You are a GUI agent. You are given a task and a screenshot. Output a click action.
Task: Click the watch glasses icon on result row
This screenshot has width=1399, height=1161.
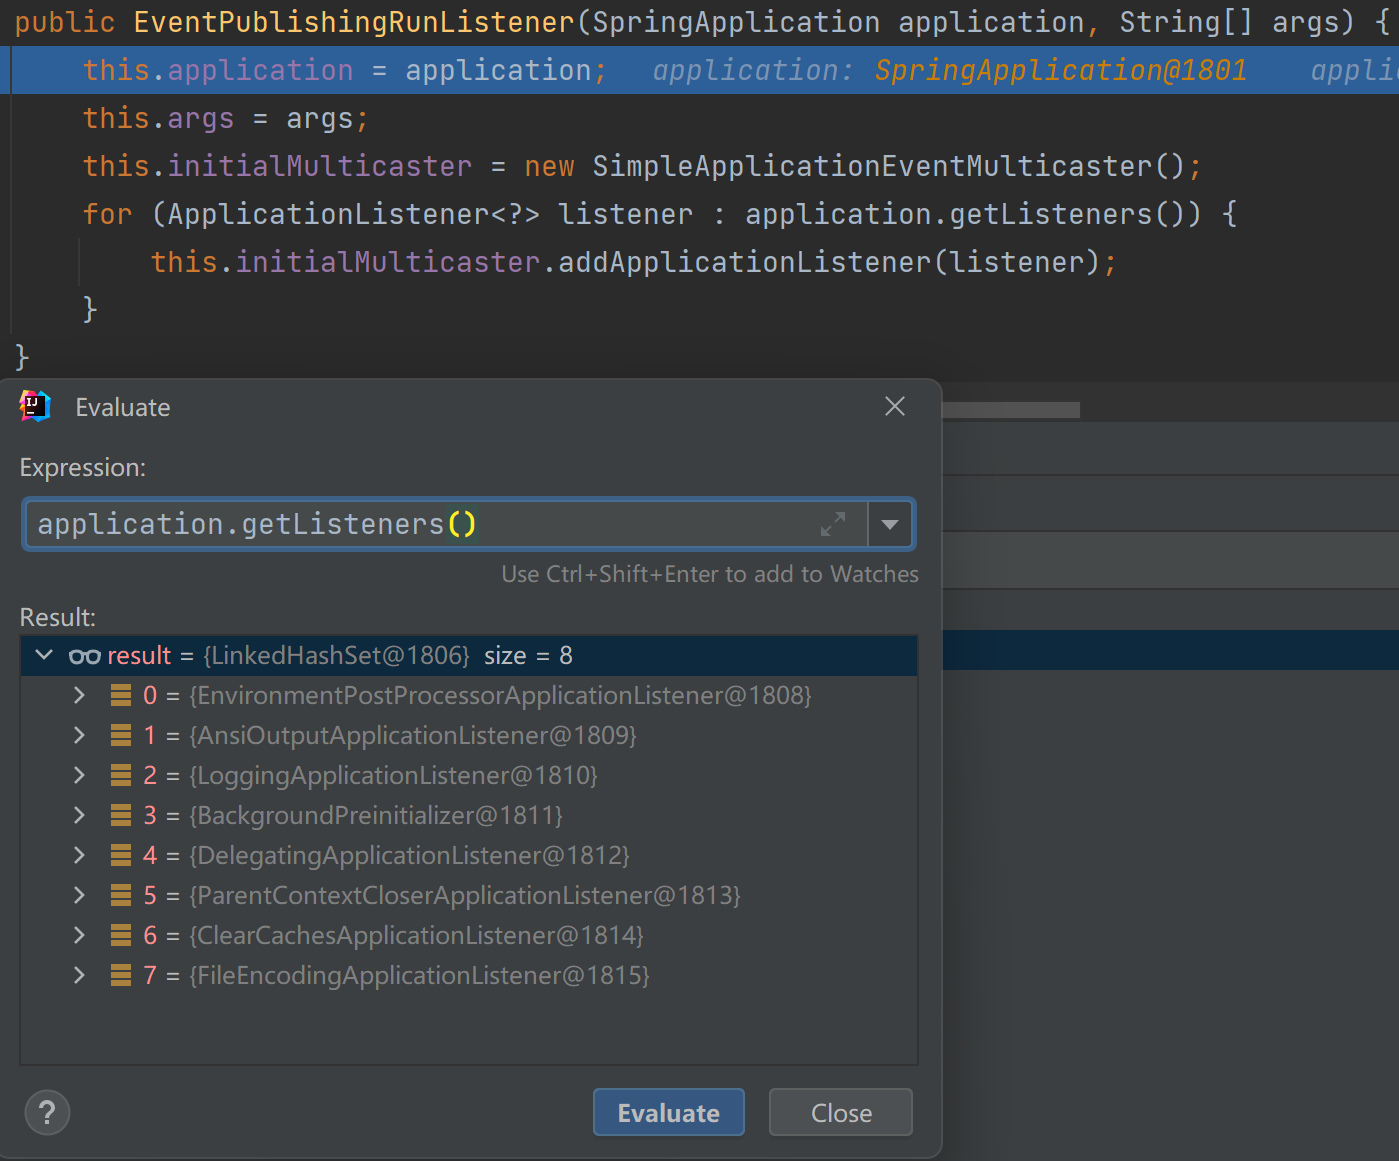(x=84, y=656)
